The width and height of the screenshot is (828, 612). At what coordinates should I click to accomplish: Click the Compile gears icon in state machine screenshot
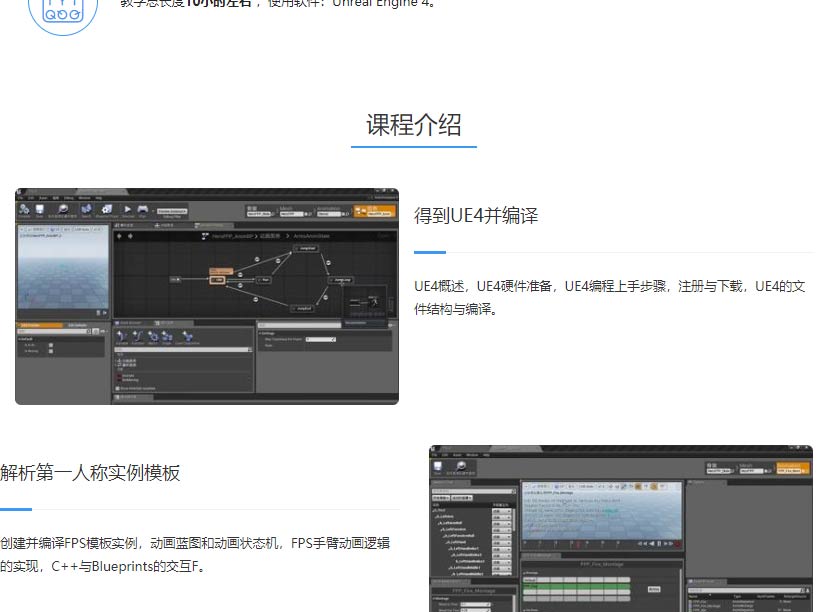pos(24,210)
